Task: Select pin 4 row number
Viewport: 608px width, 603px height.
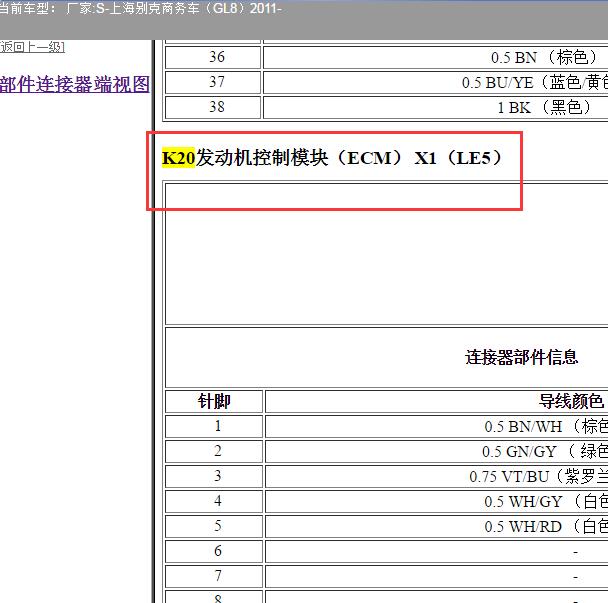Action: point(214,501)
